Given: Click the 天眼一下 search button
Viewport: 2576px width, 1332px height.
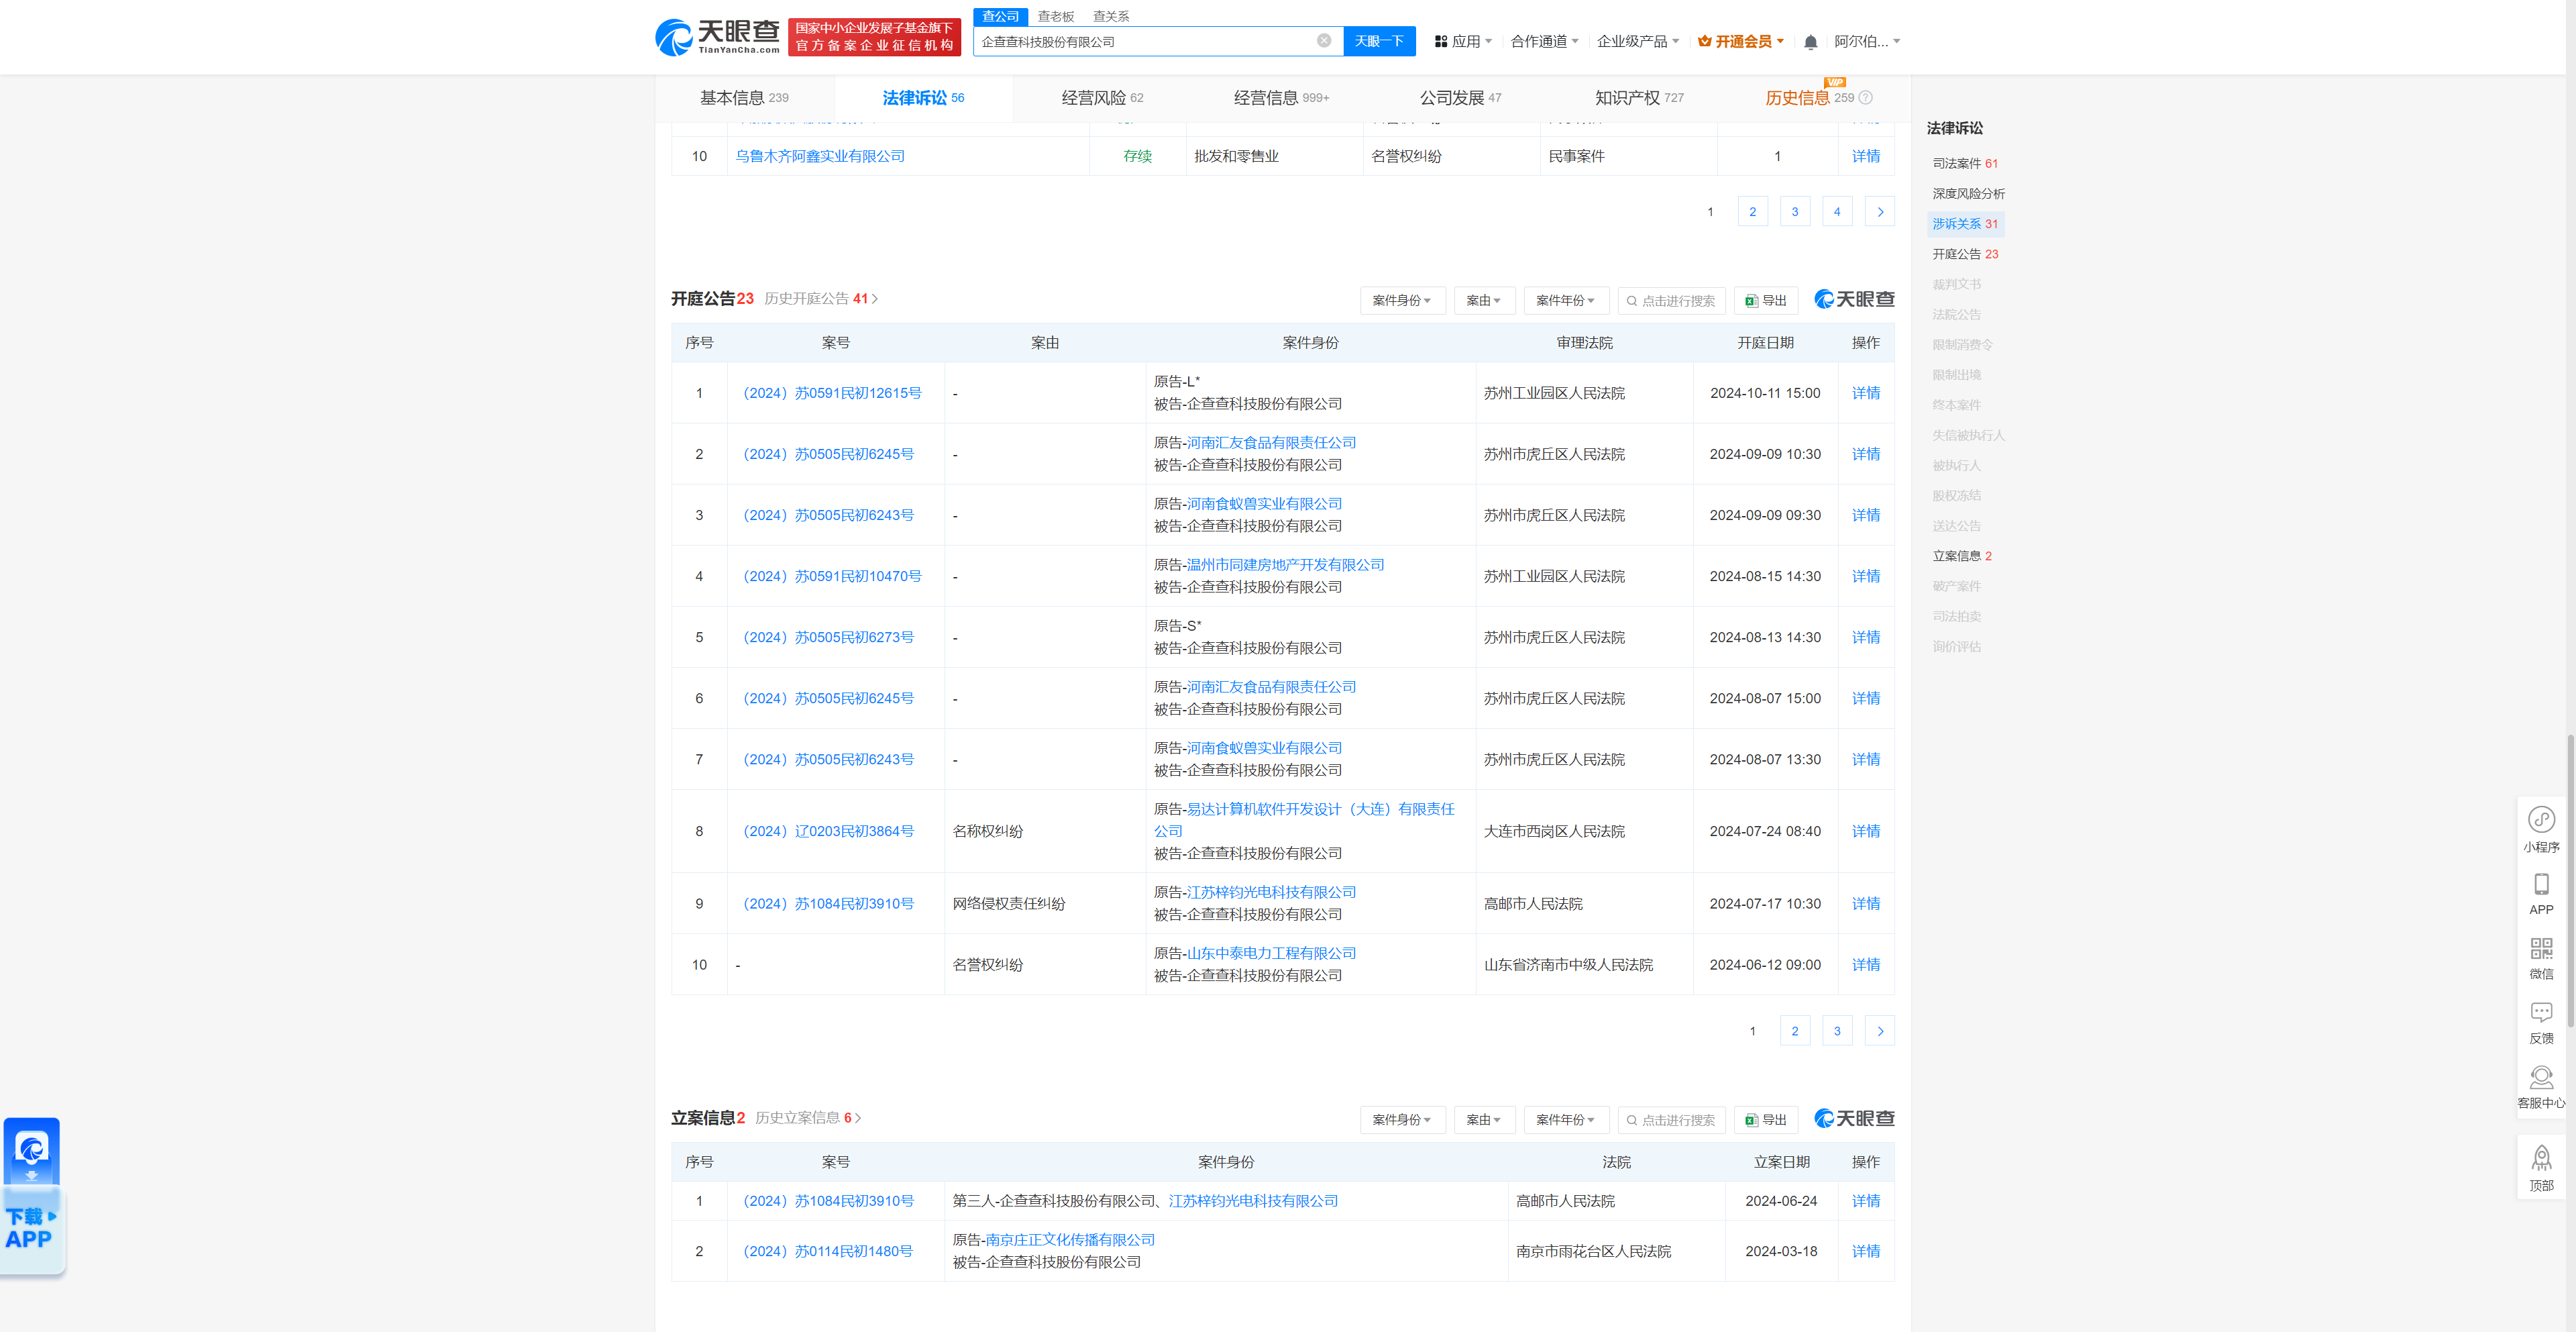Looking at the screenshot, I should point(1379,41).
